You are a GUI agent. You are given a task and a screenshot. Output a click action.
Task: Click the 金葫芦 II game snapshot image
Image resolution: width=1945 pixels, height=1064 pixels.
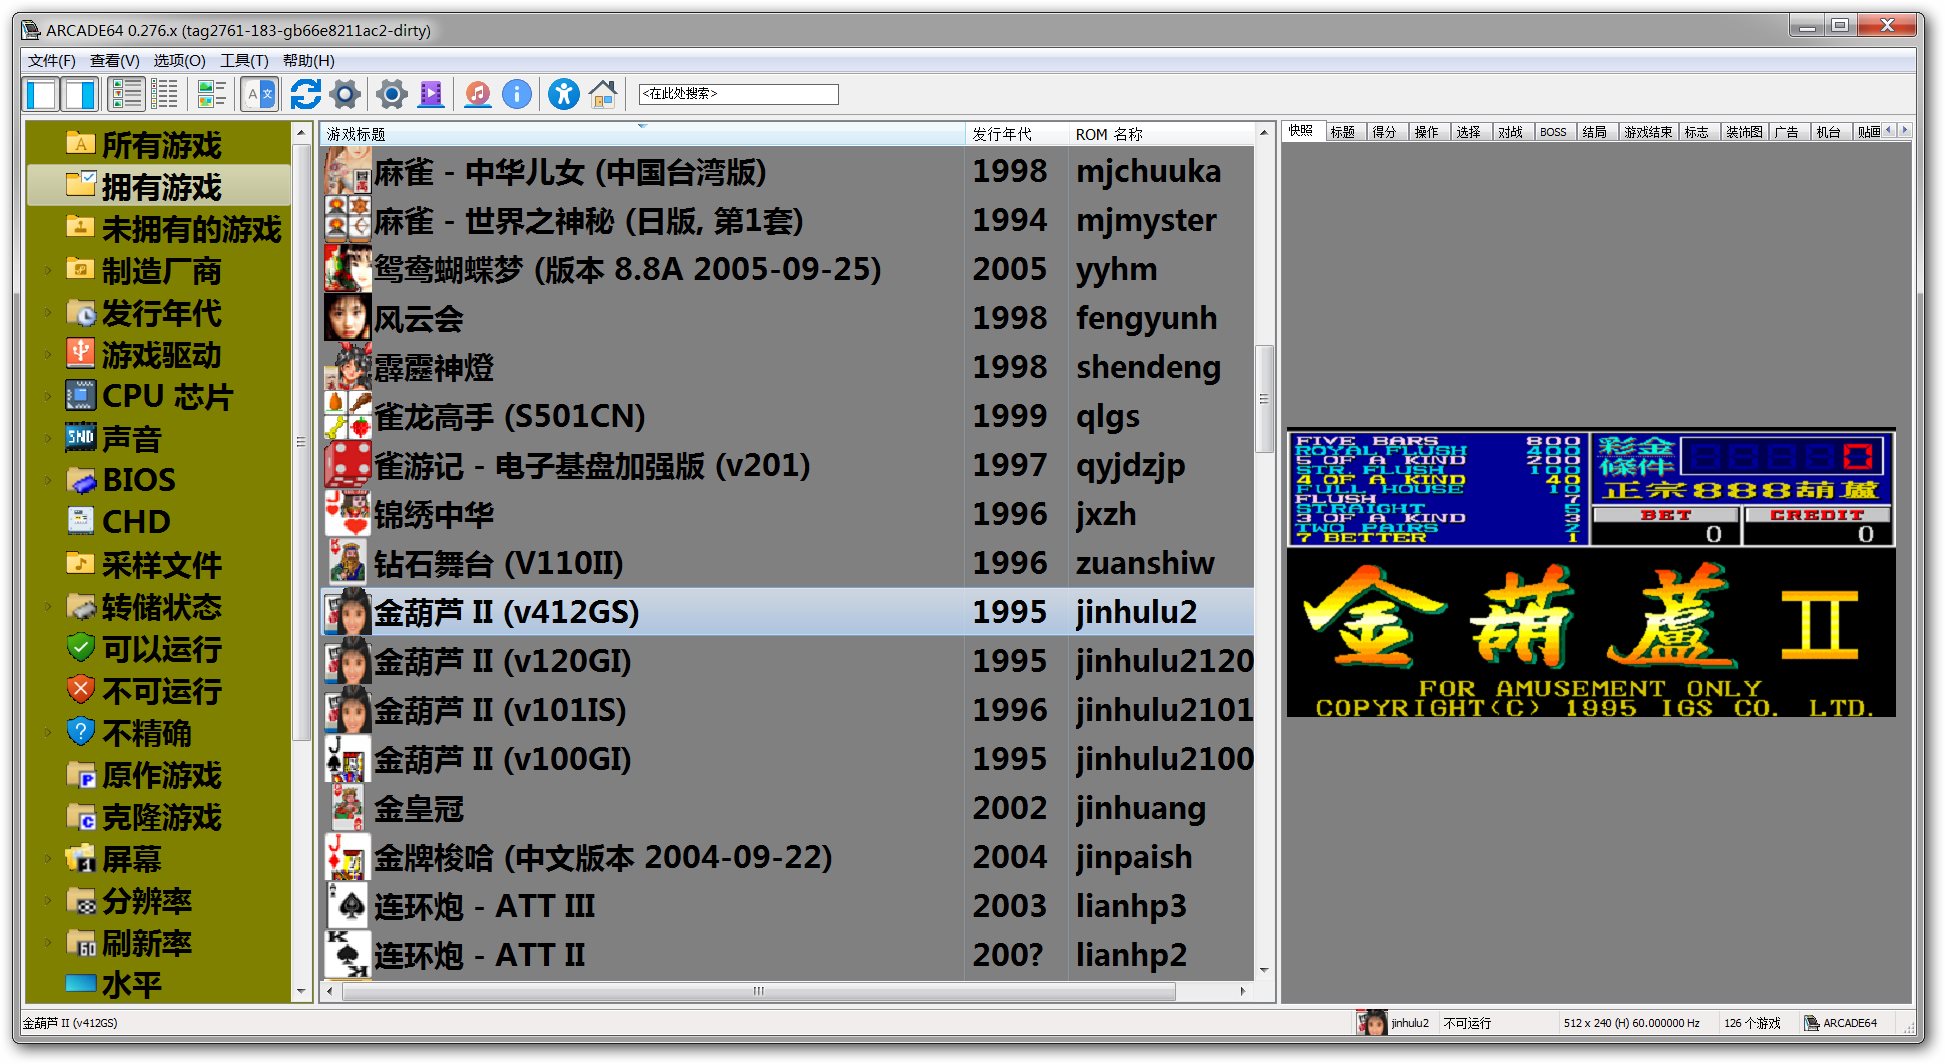(x=1591, y=573)
